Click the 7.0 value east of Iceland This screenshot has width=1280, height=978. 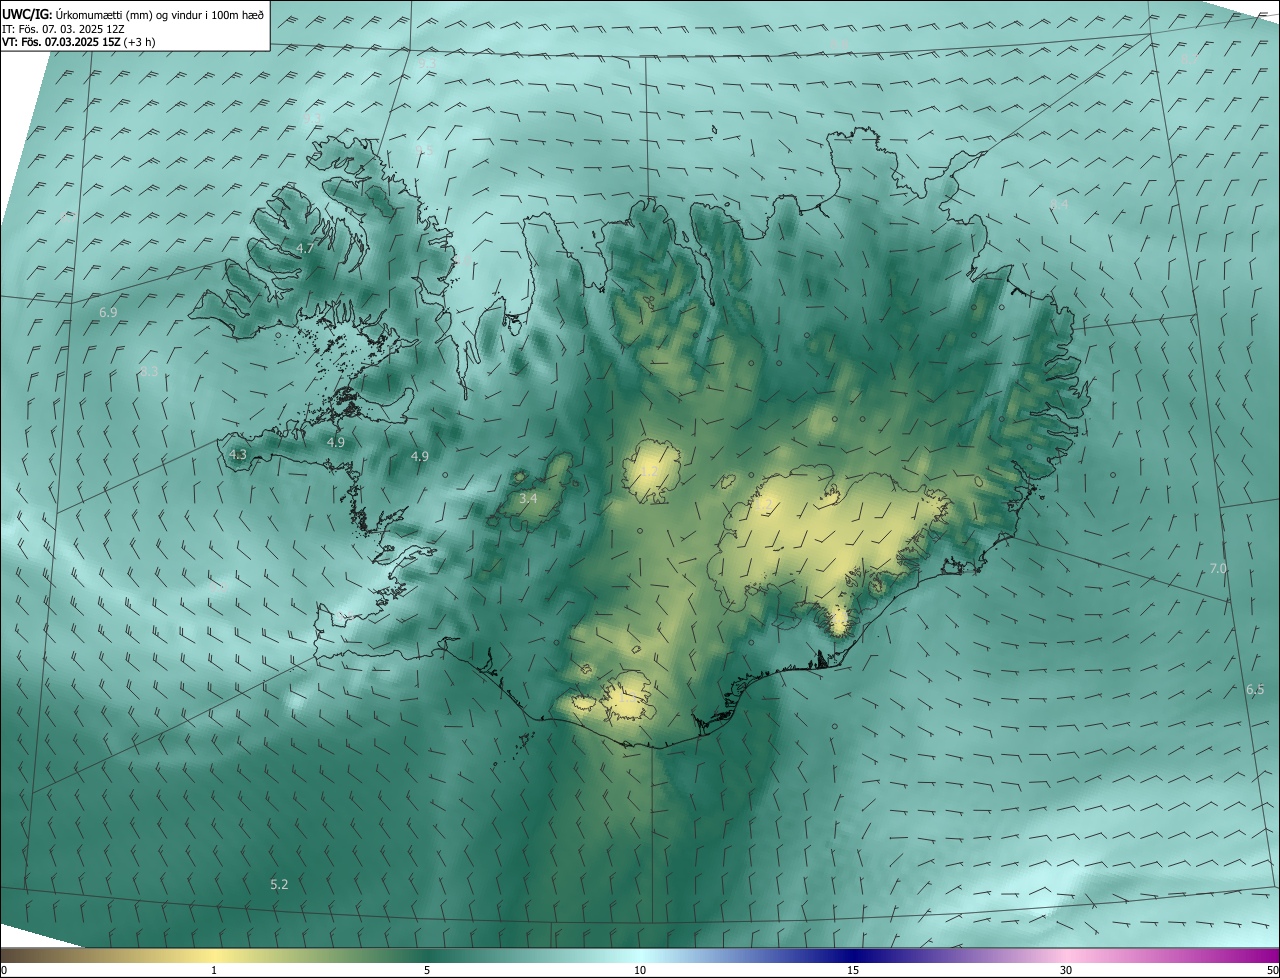click(1218, 568)
